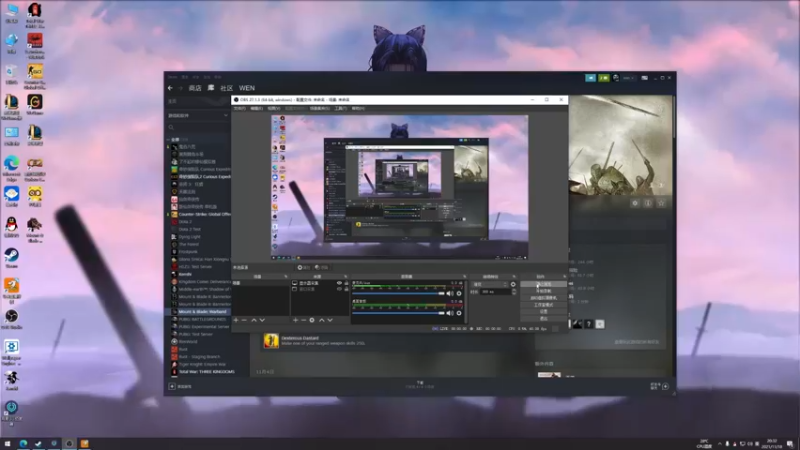Open OBS Edit menu

(257, 109)
